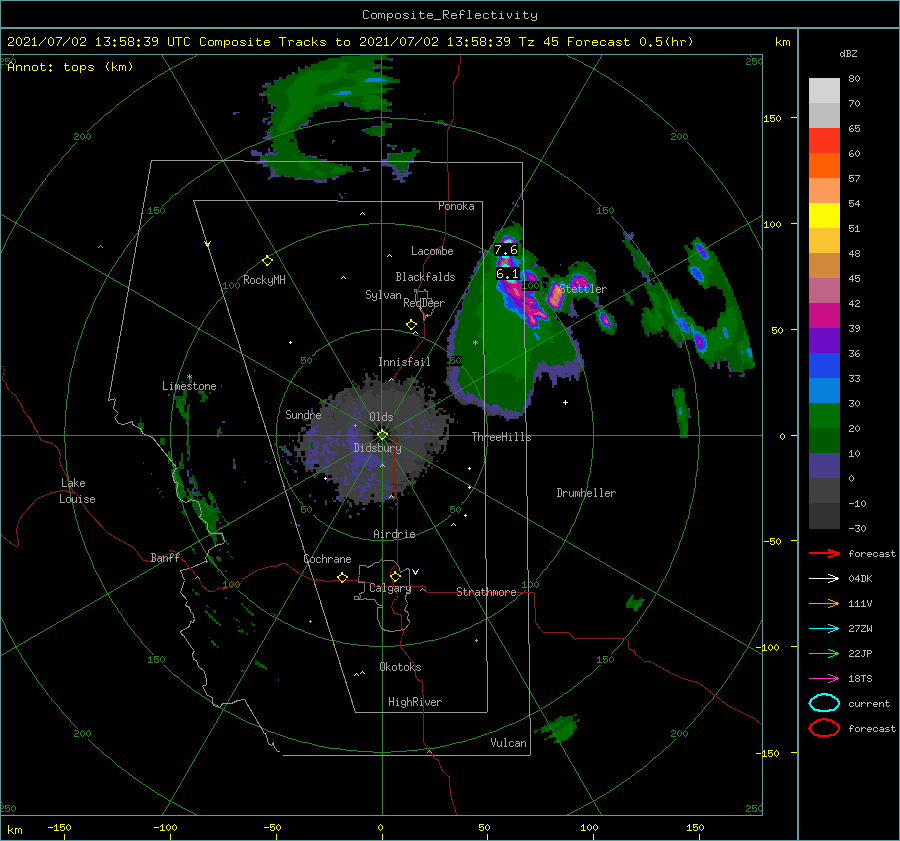Click the red forecast arrow in legend

(x=824, y=553)
